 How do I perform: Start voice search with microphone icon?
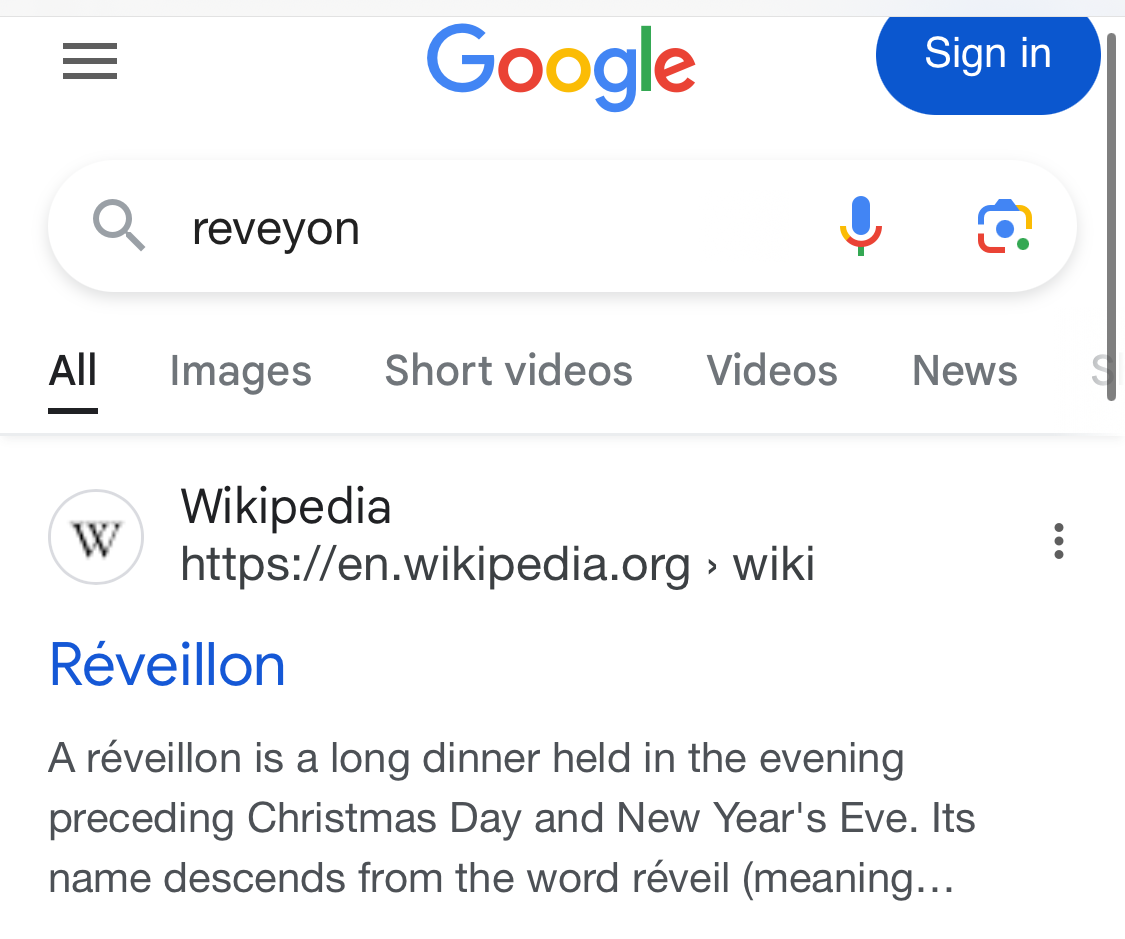point(860,226)
